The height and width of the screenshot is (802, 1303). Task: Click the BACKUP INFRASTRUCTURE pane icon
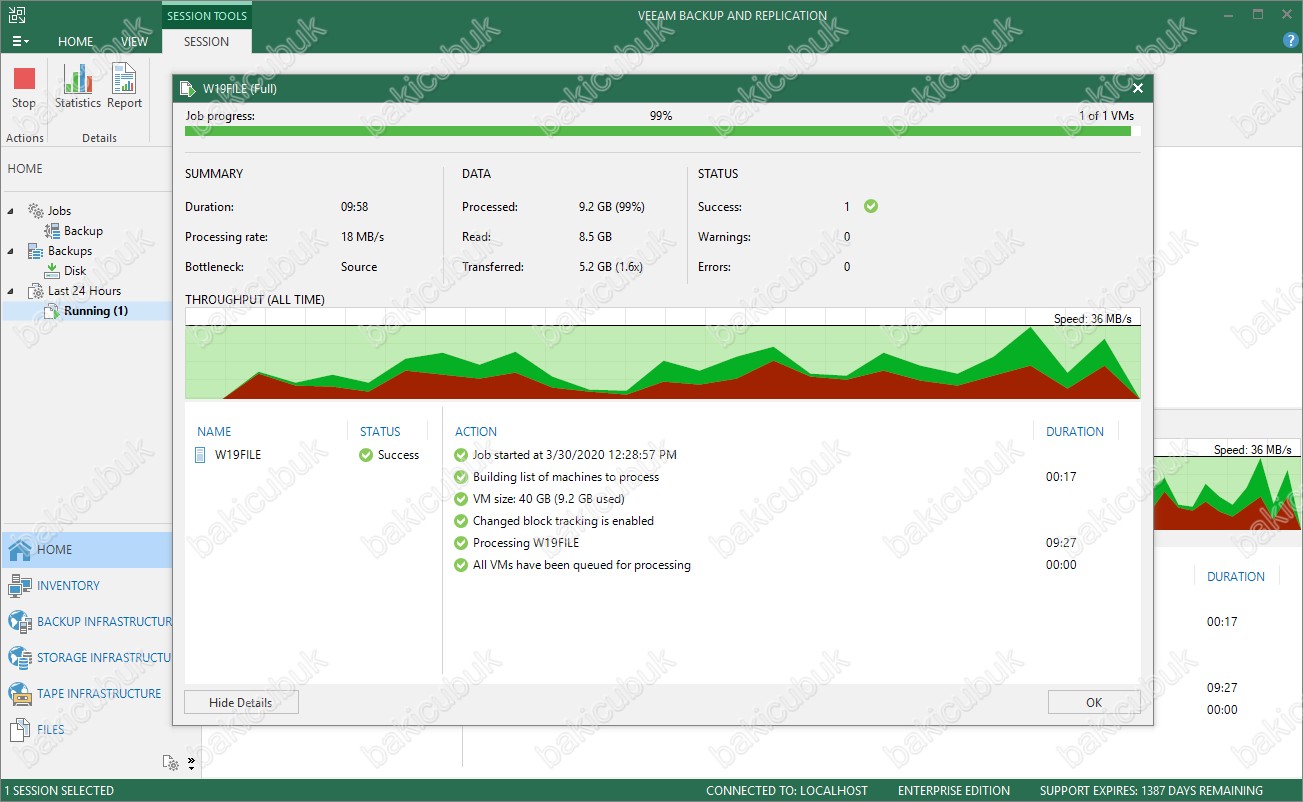pos(20,622)
